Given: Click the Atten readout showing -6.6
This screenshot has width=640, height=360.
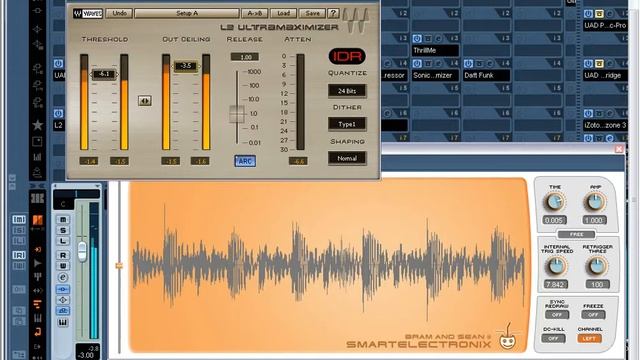Looking at the screenshot, I should tap(298, 161).
